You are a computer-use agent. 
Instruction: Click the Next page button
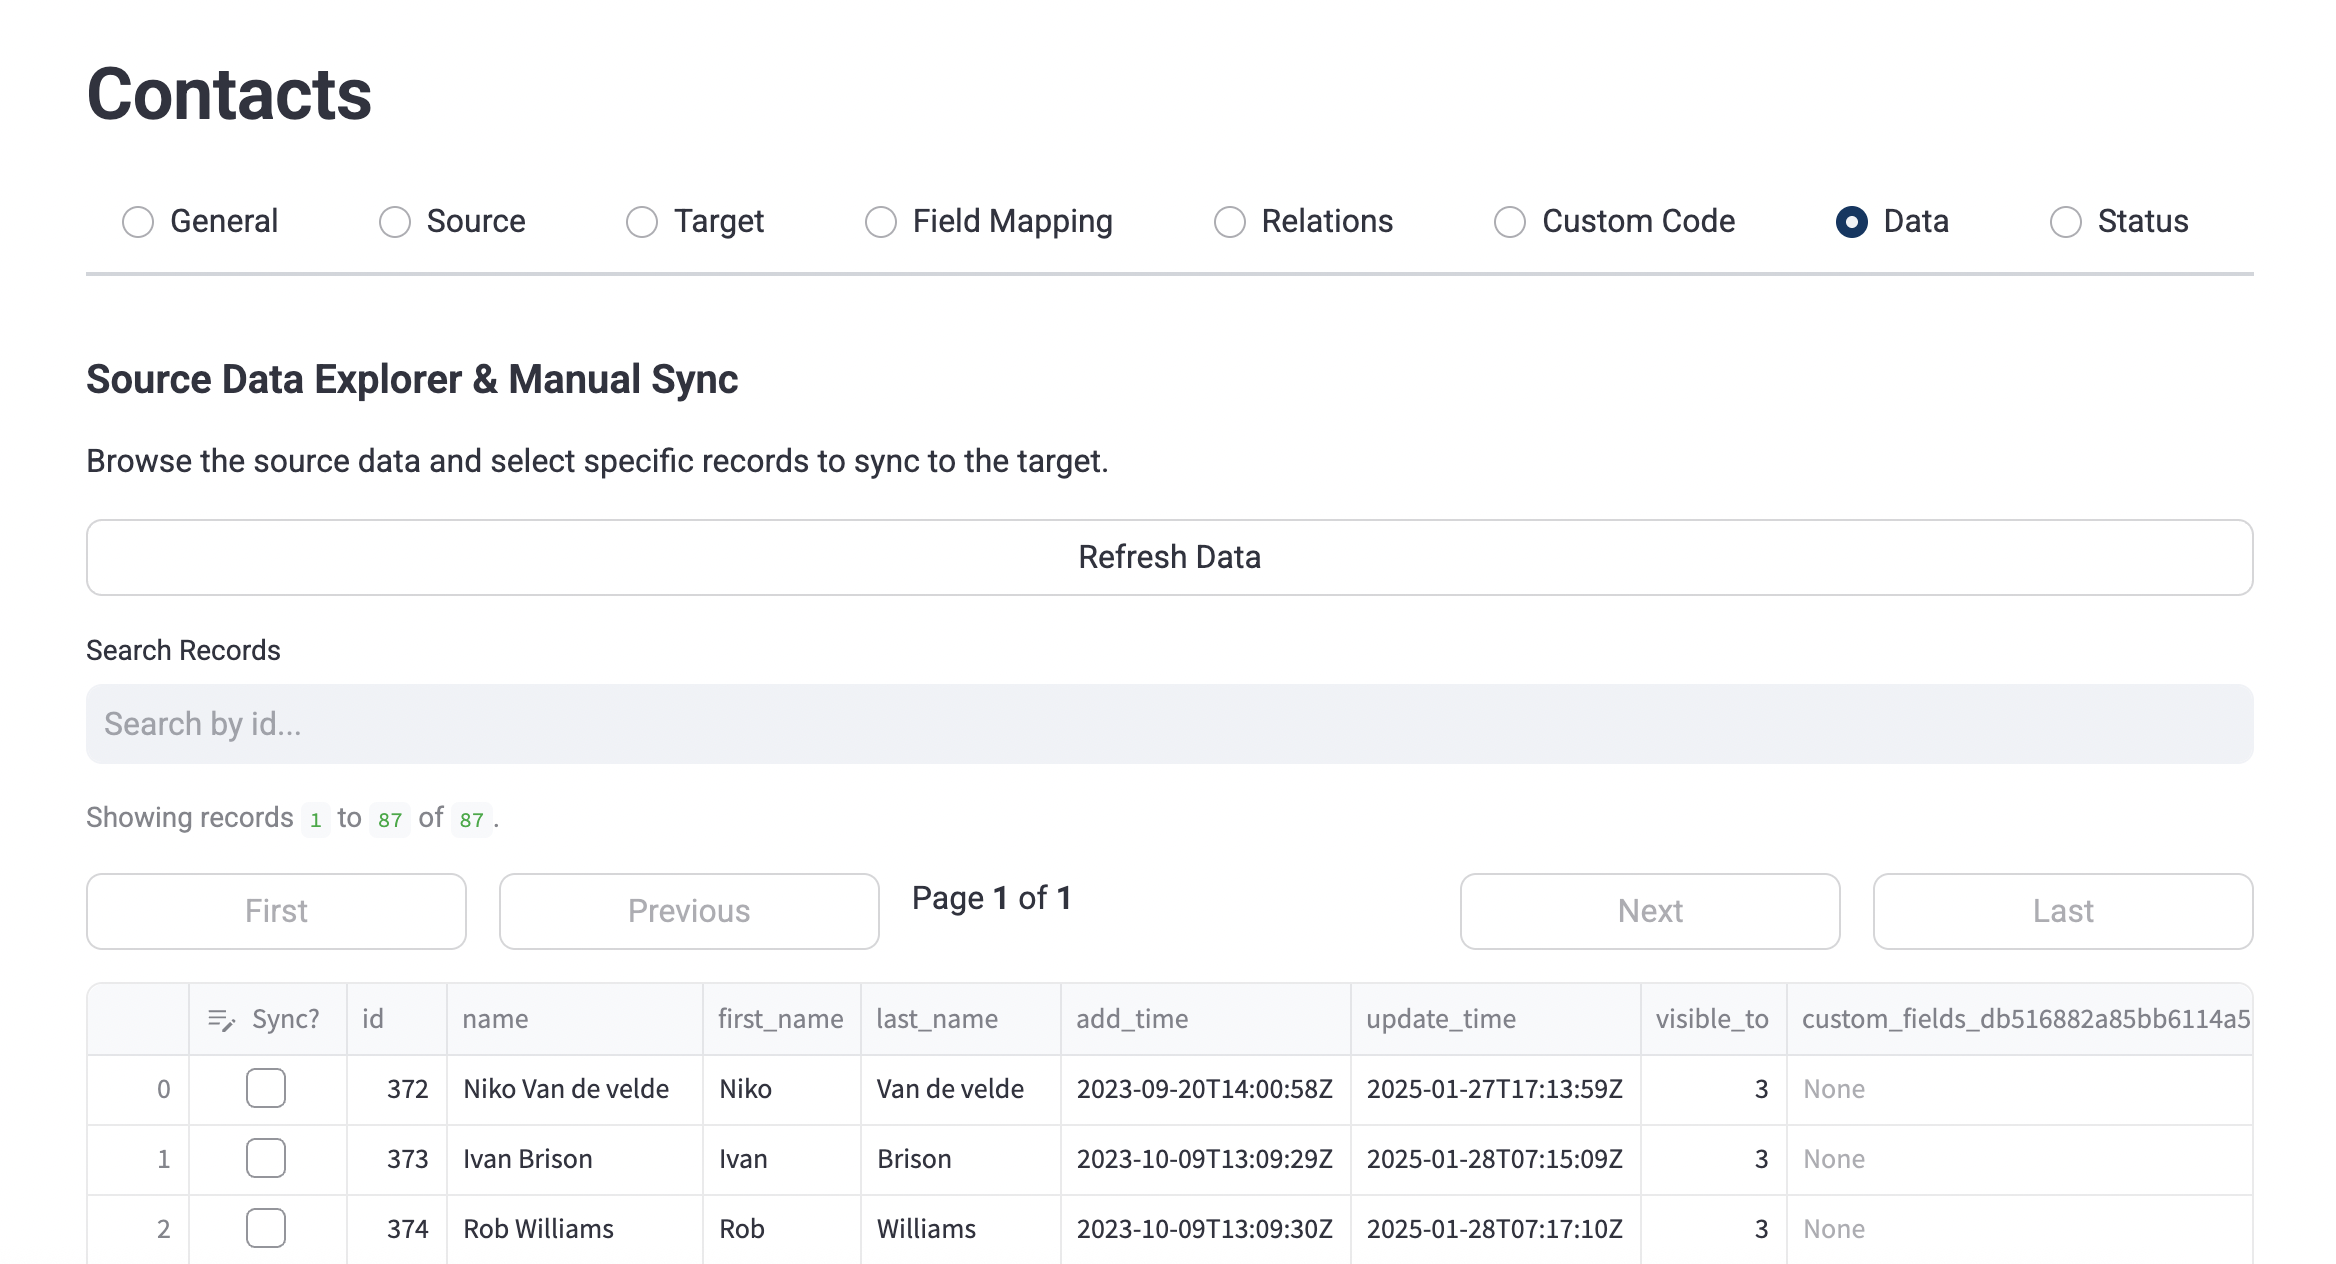1650,911
